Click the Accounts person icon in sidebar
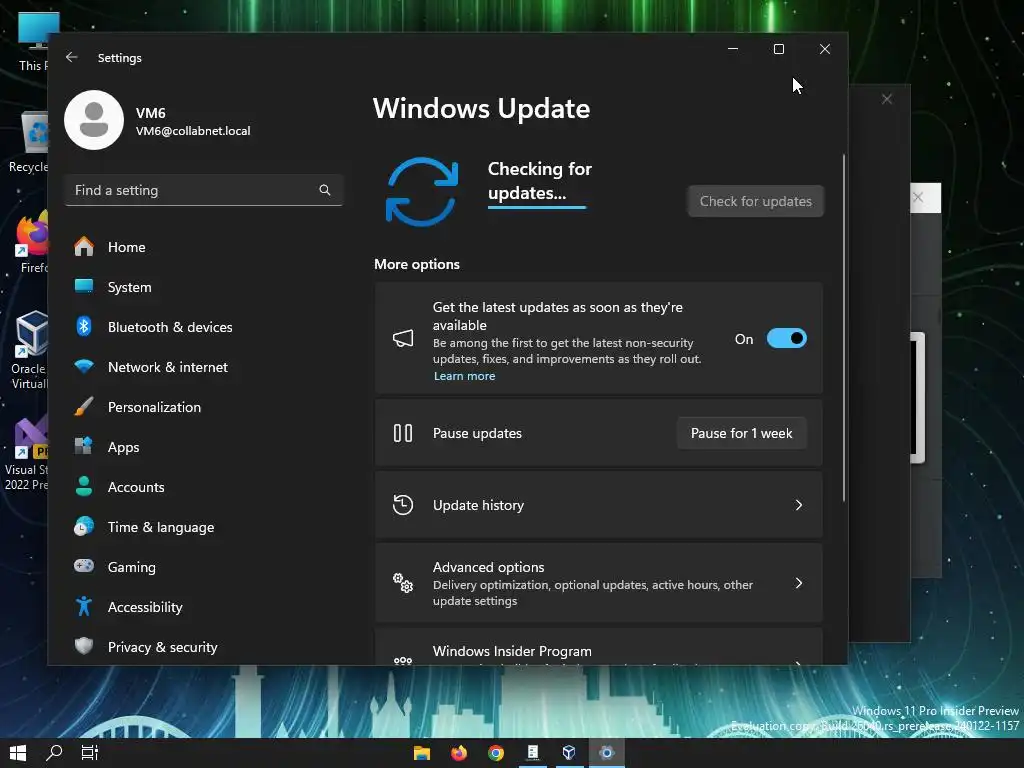 tap(84, 487)
